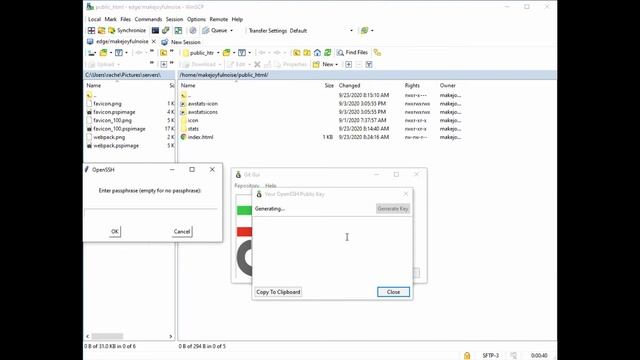Image resolution: width=640 pixels, height=360 pixels.
Task: Expand the local filter dropdown arrow
Action: tap(127, 53)
